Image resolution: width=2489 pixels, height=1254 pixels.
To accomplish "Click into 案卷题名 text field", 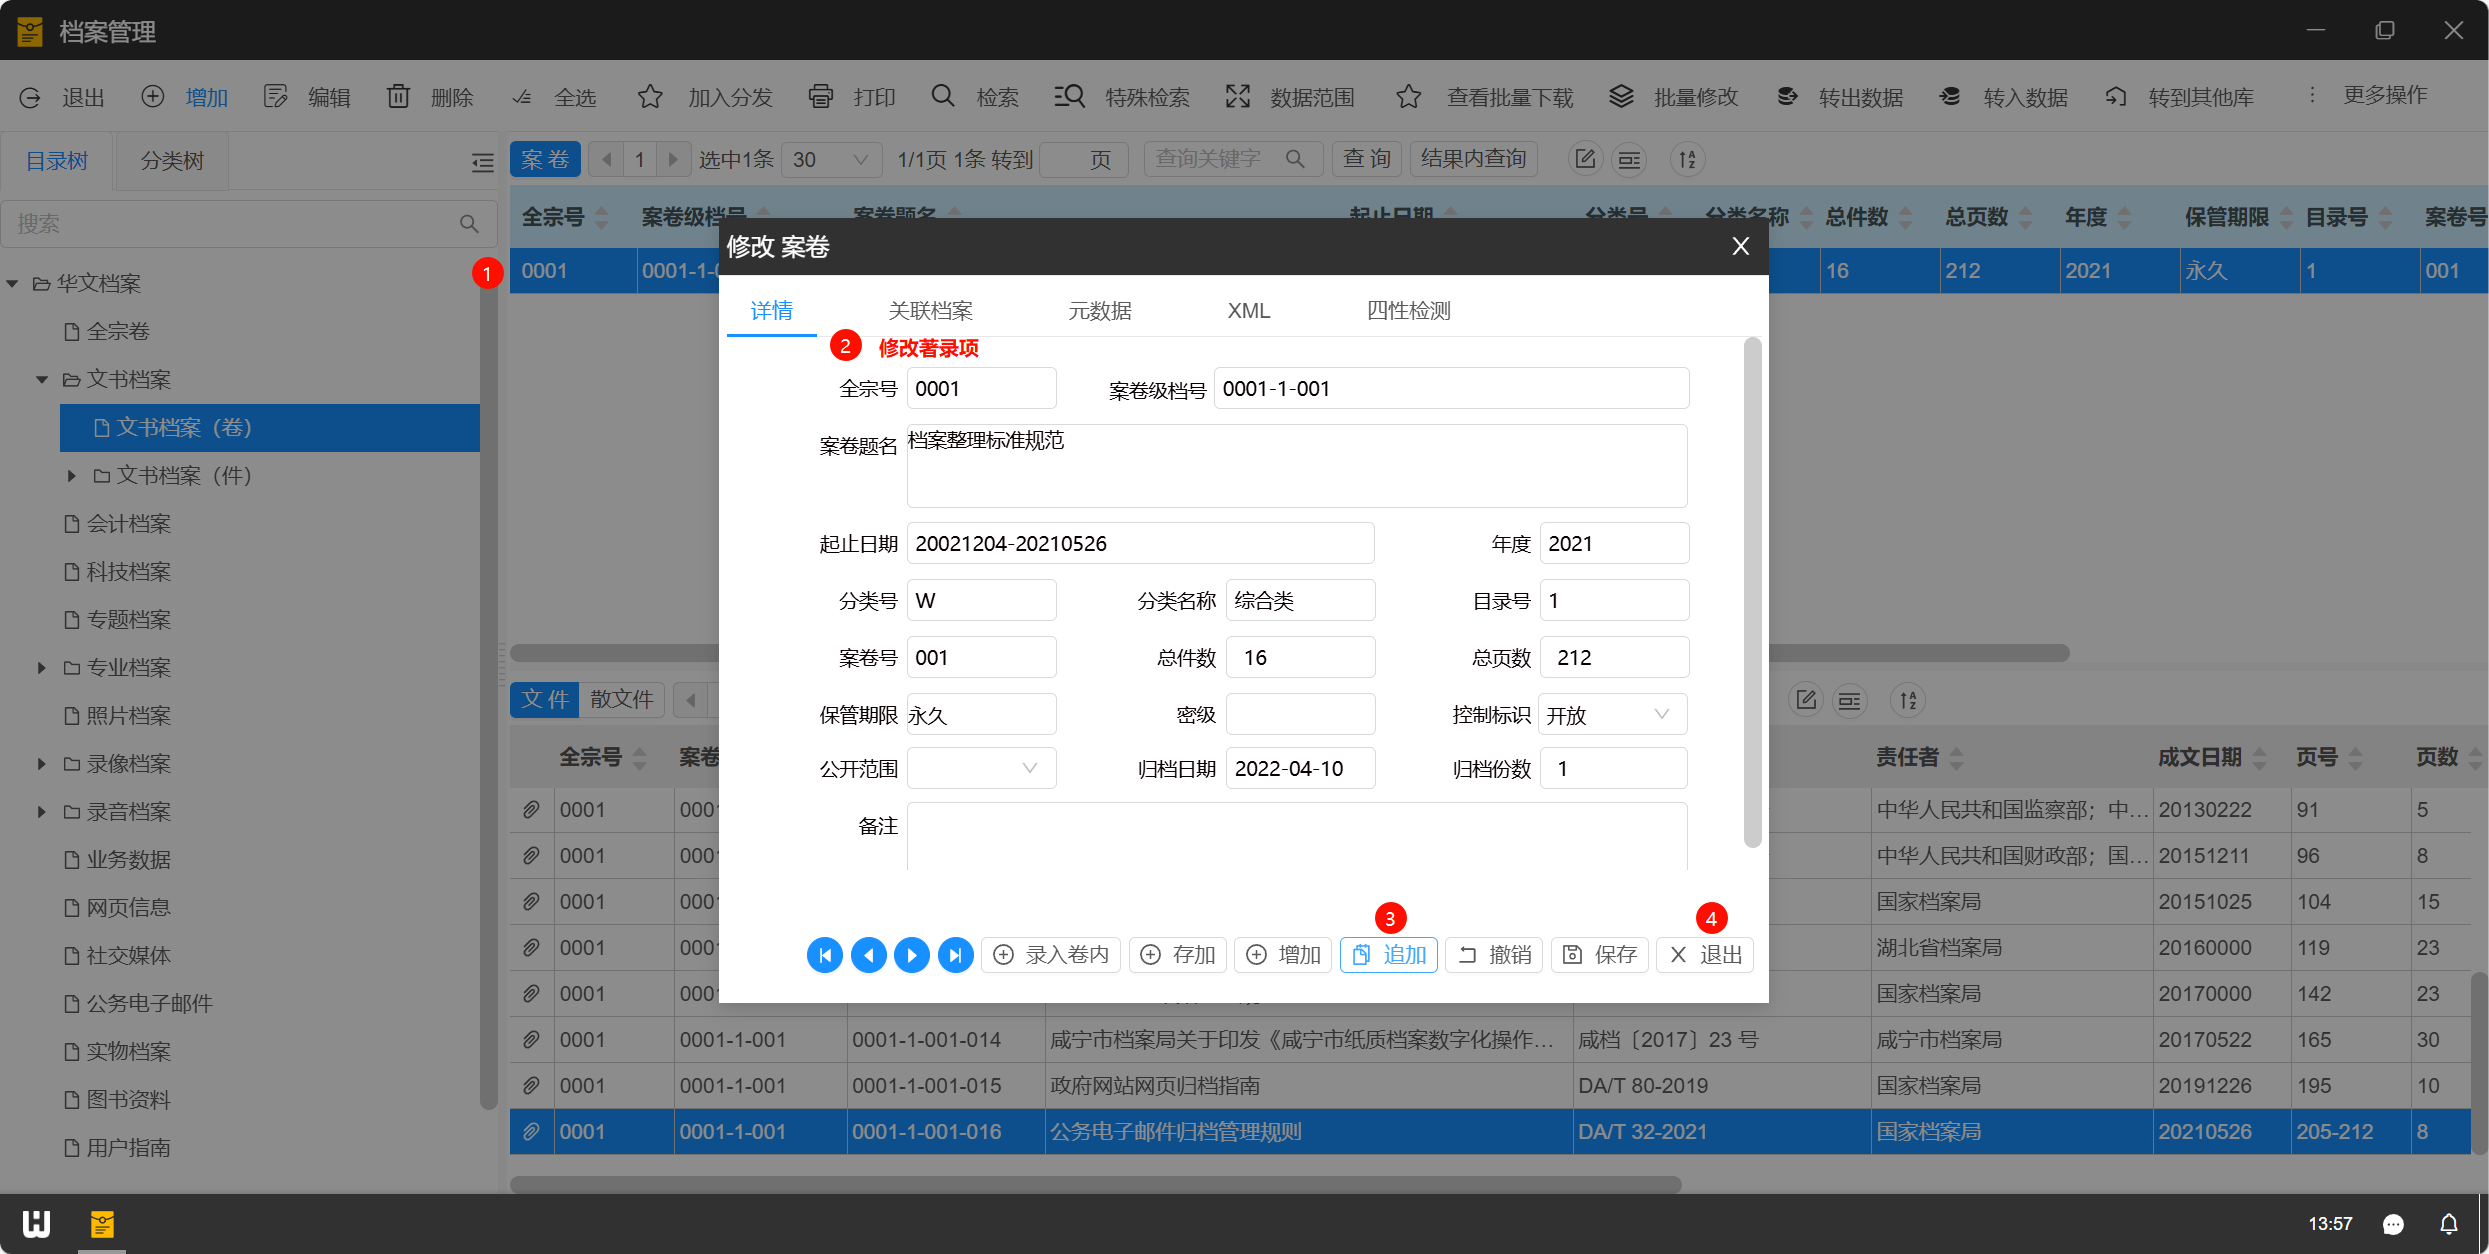I will 1296,466.
